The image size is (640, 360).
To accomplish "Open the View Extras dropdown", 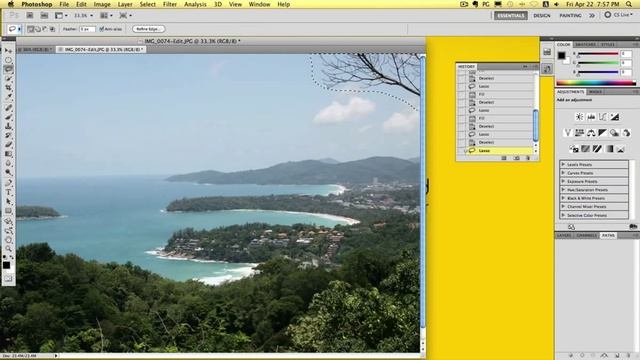I will [61, 16].
